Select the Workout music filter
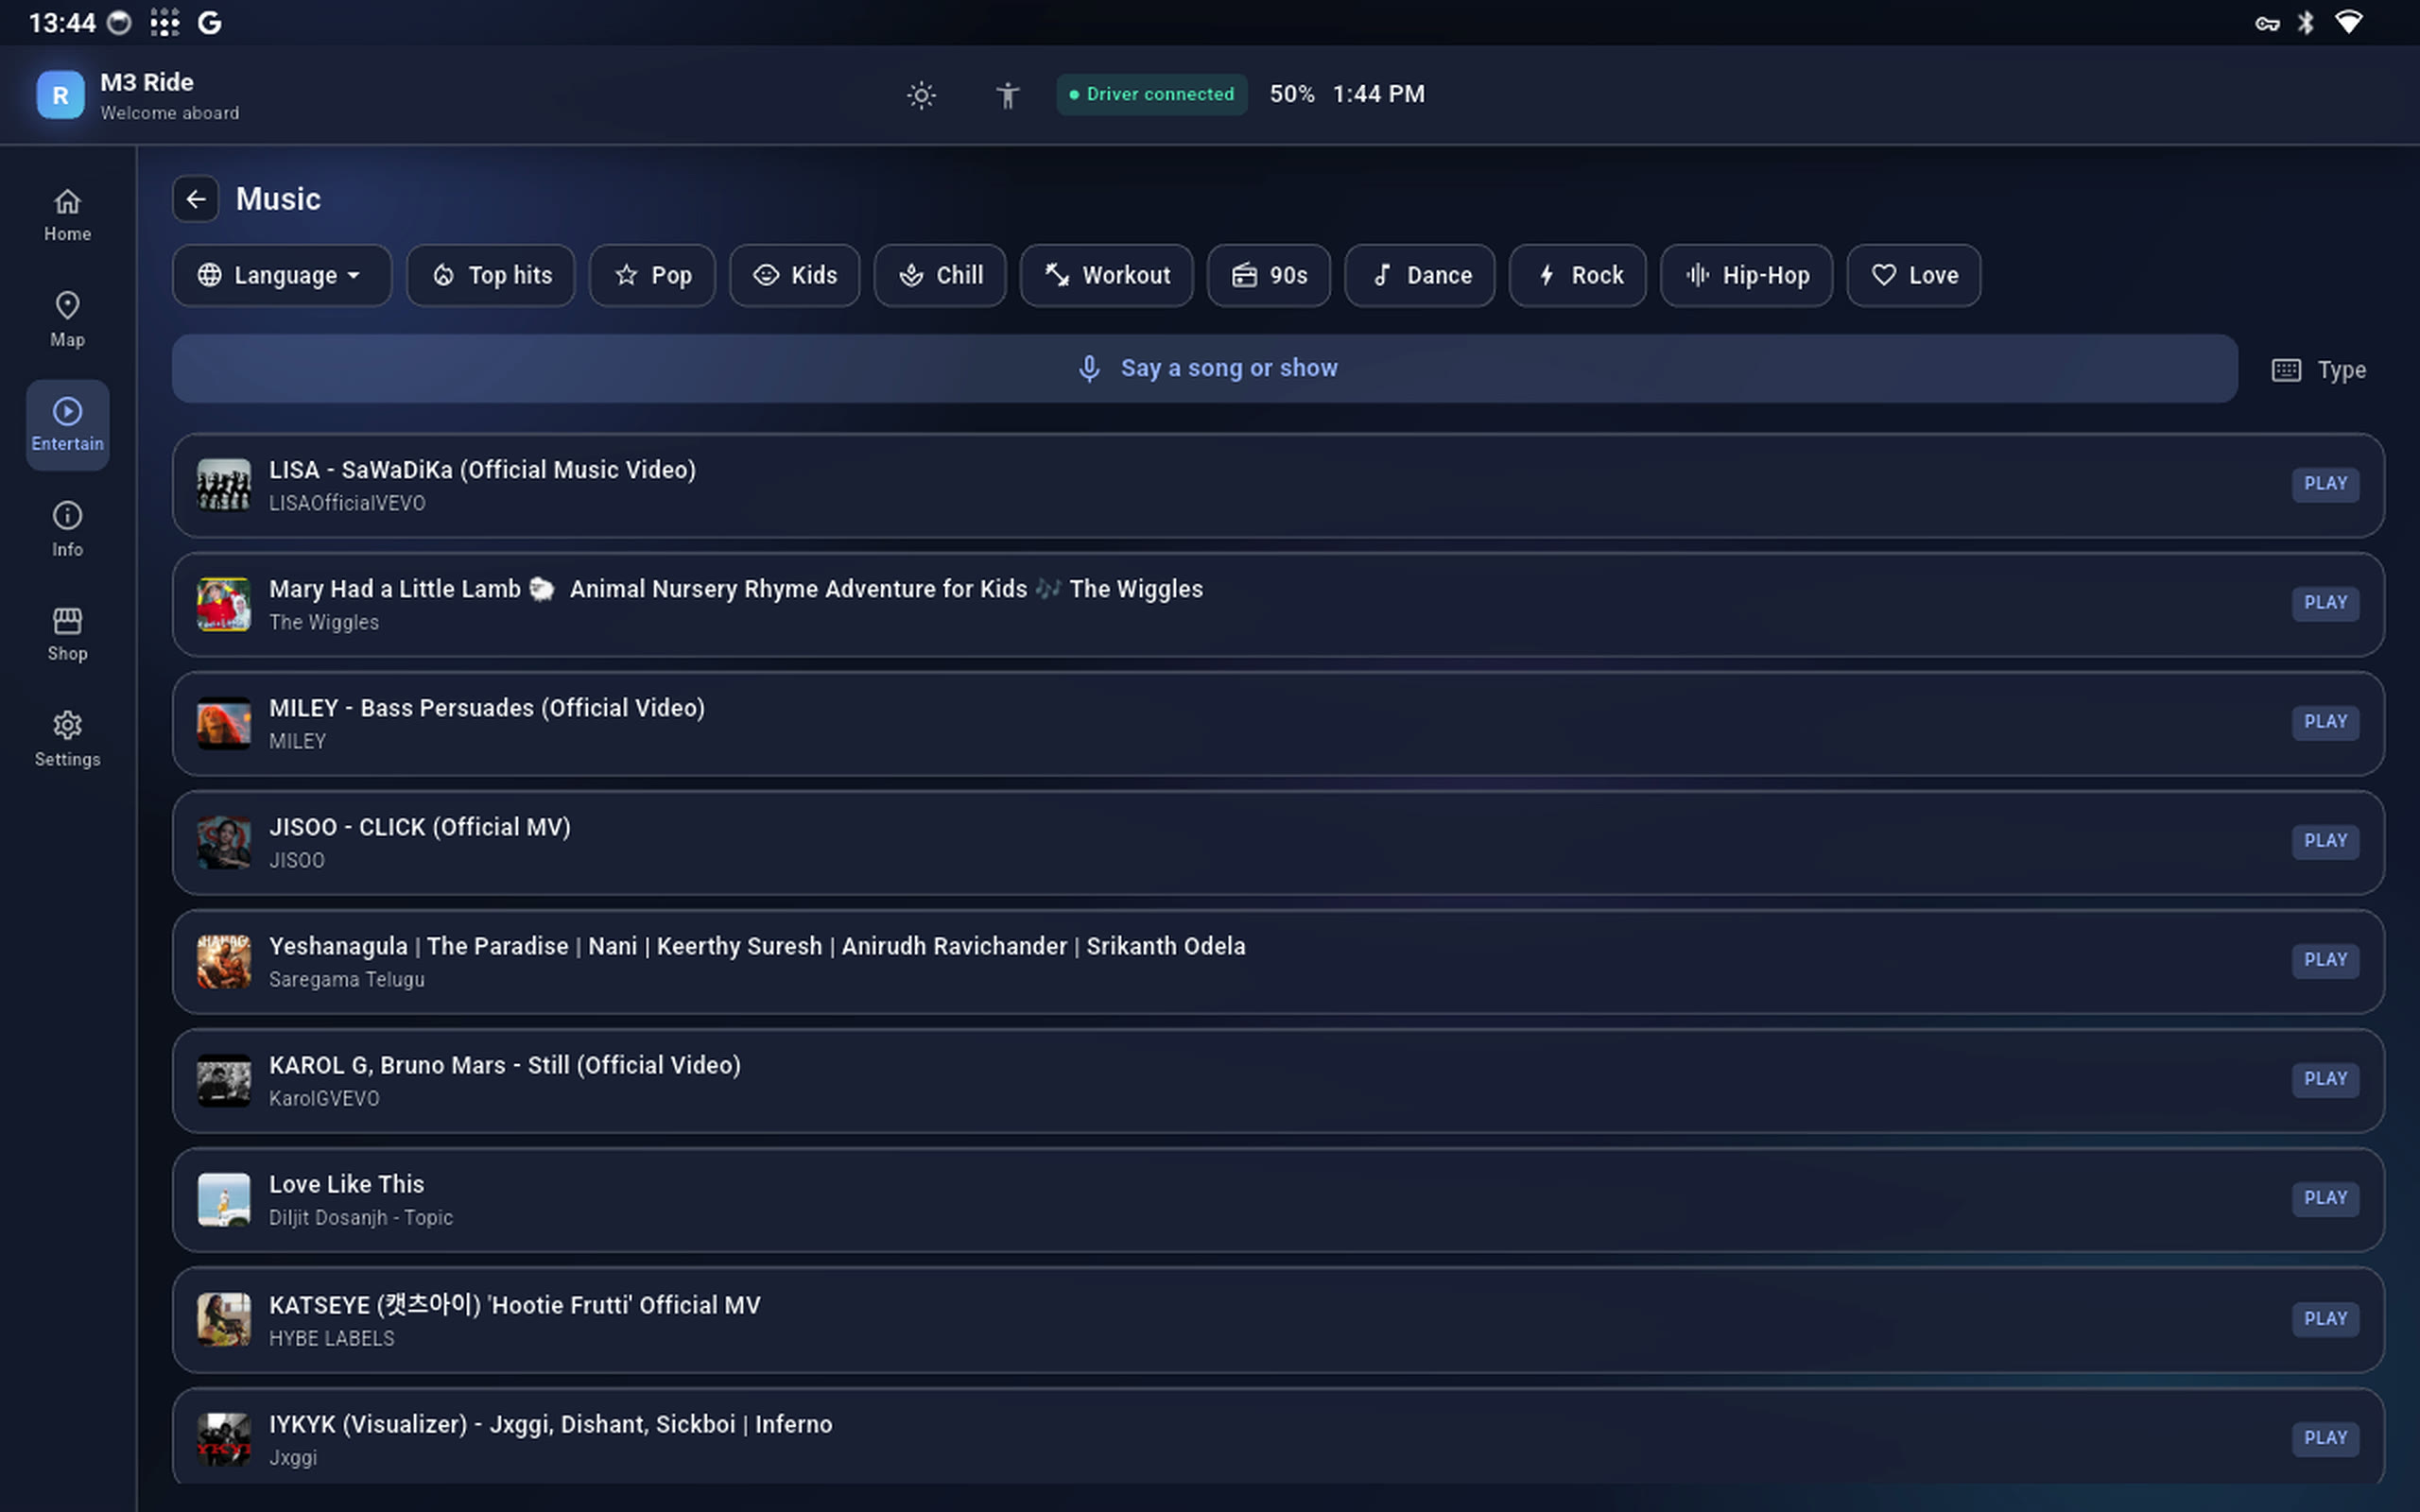Image resolution: width=2420 pixels, height=1512 pixels. (1106, 275)
